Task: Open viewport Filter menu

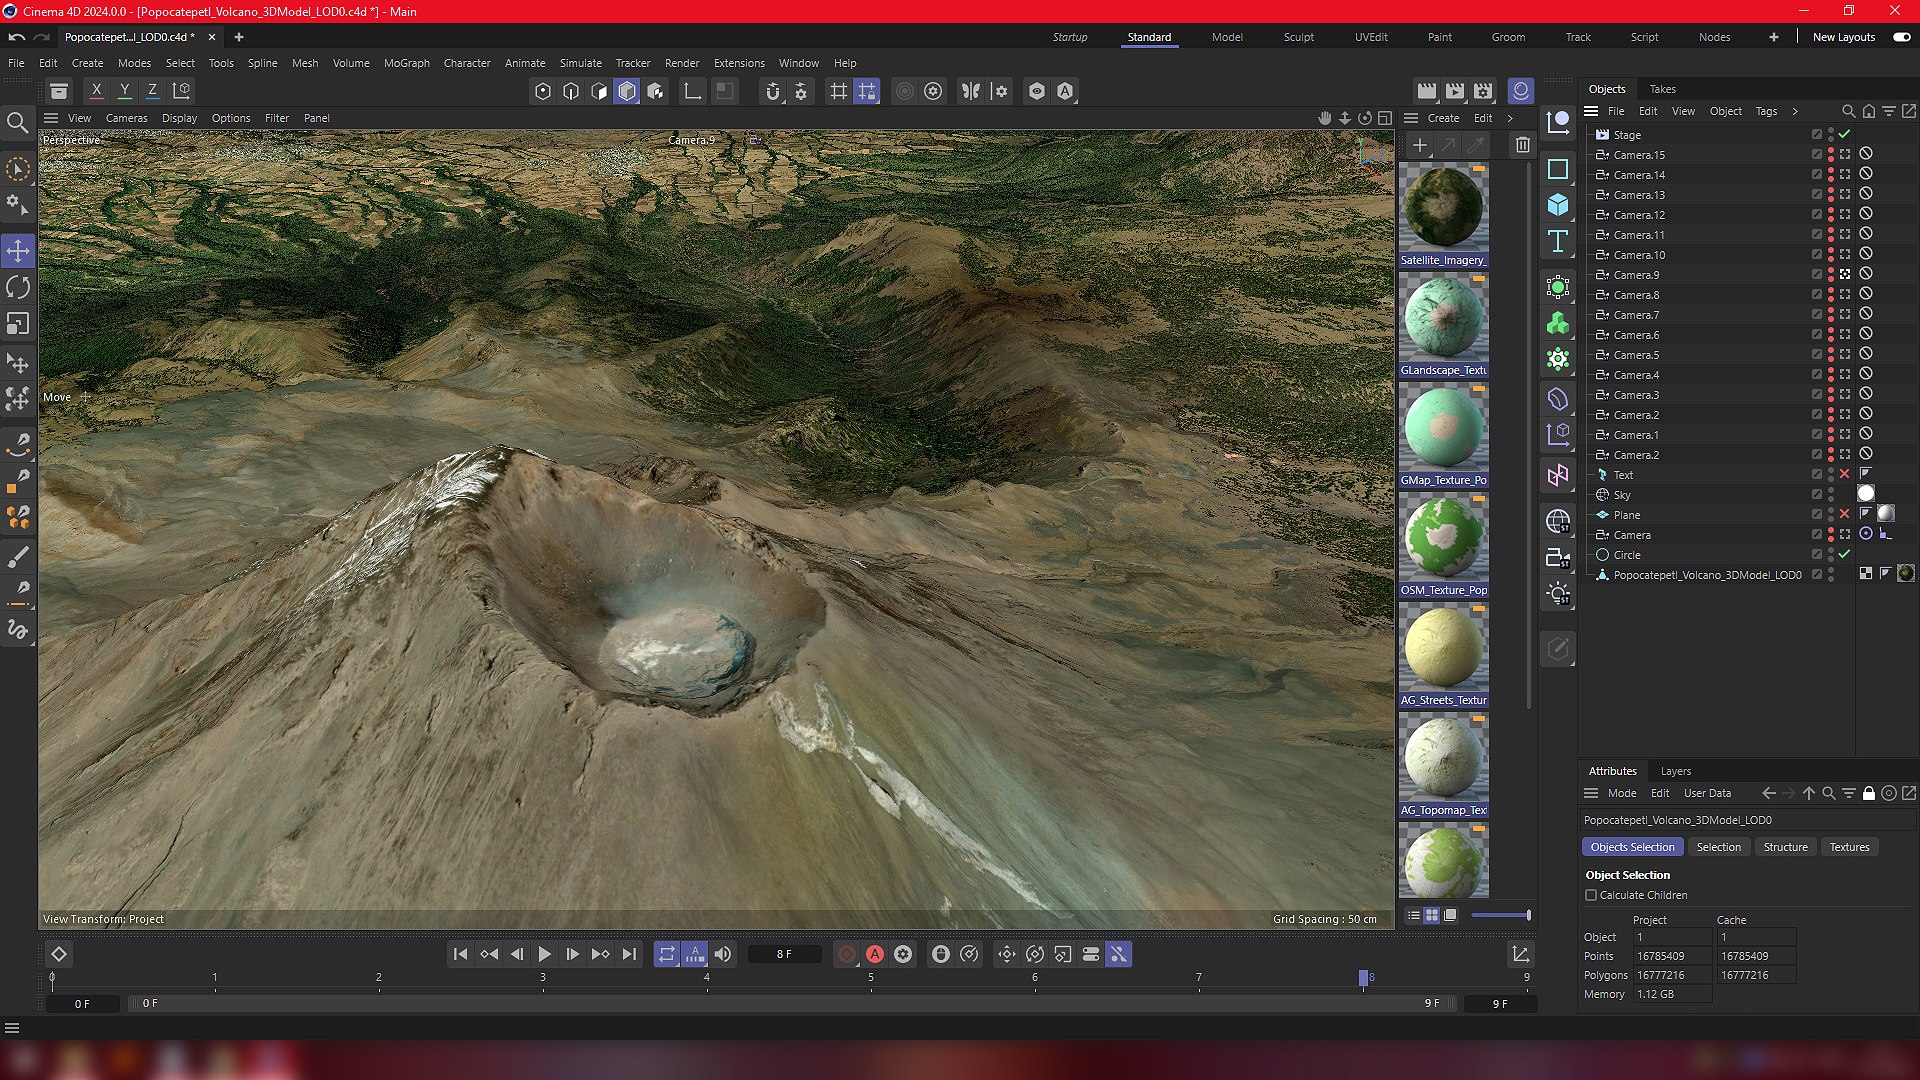Action: 276,118
